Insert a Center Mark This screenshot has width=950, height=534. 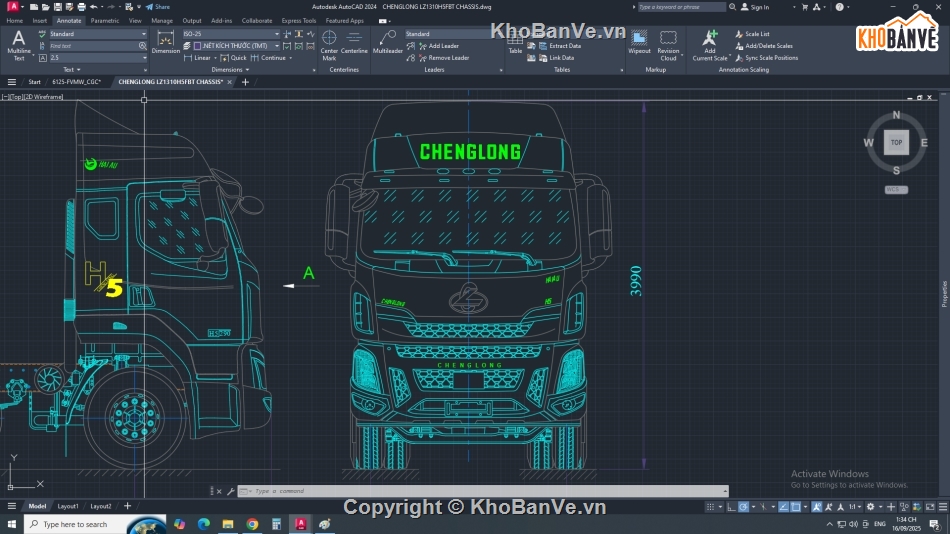(329, 45)
